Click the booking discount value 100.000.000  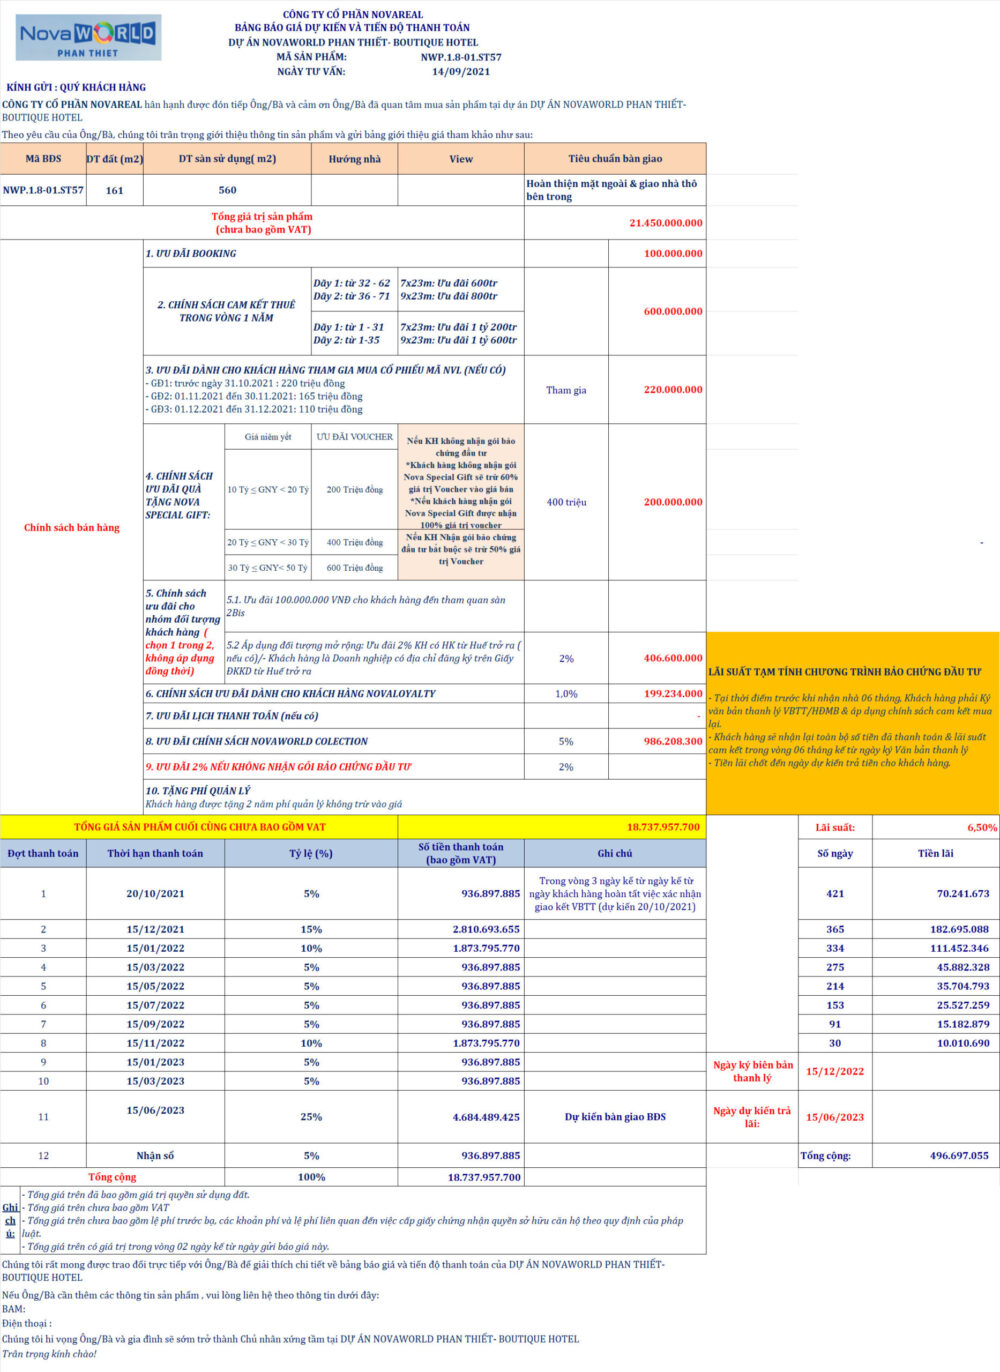click(x=673, y=254)
